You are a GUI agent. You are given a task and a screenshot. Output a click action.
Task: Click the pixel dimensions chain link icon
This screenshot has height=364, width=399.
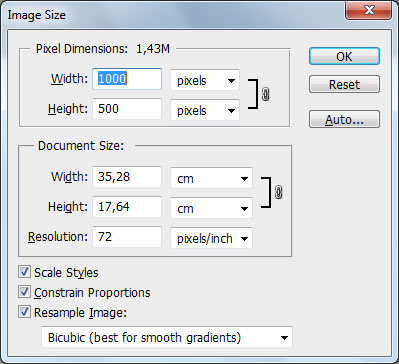coord(265,94)
